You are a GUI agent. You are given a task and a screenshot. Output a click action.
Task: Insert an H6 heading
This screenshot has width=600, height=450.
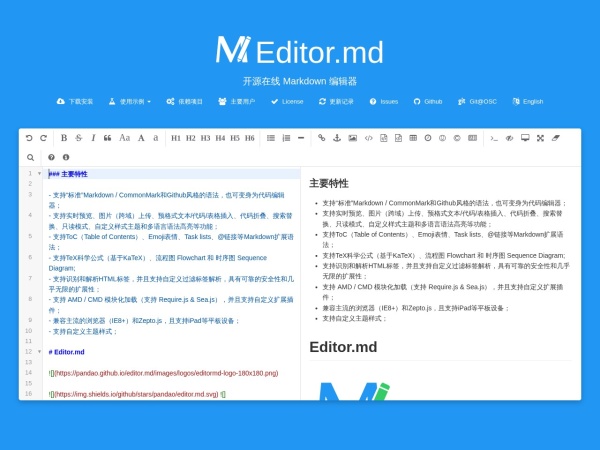tap(249, 138)
